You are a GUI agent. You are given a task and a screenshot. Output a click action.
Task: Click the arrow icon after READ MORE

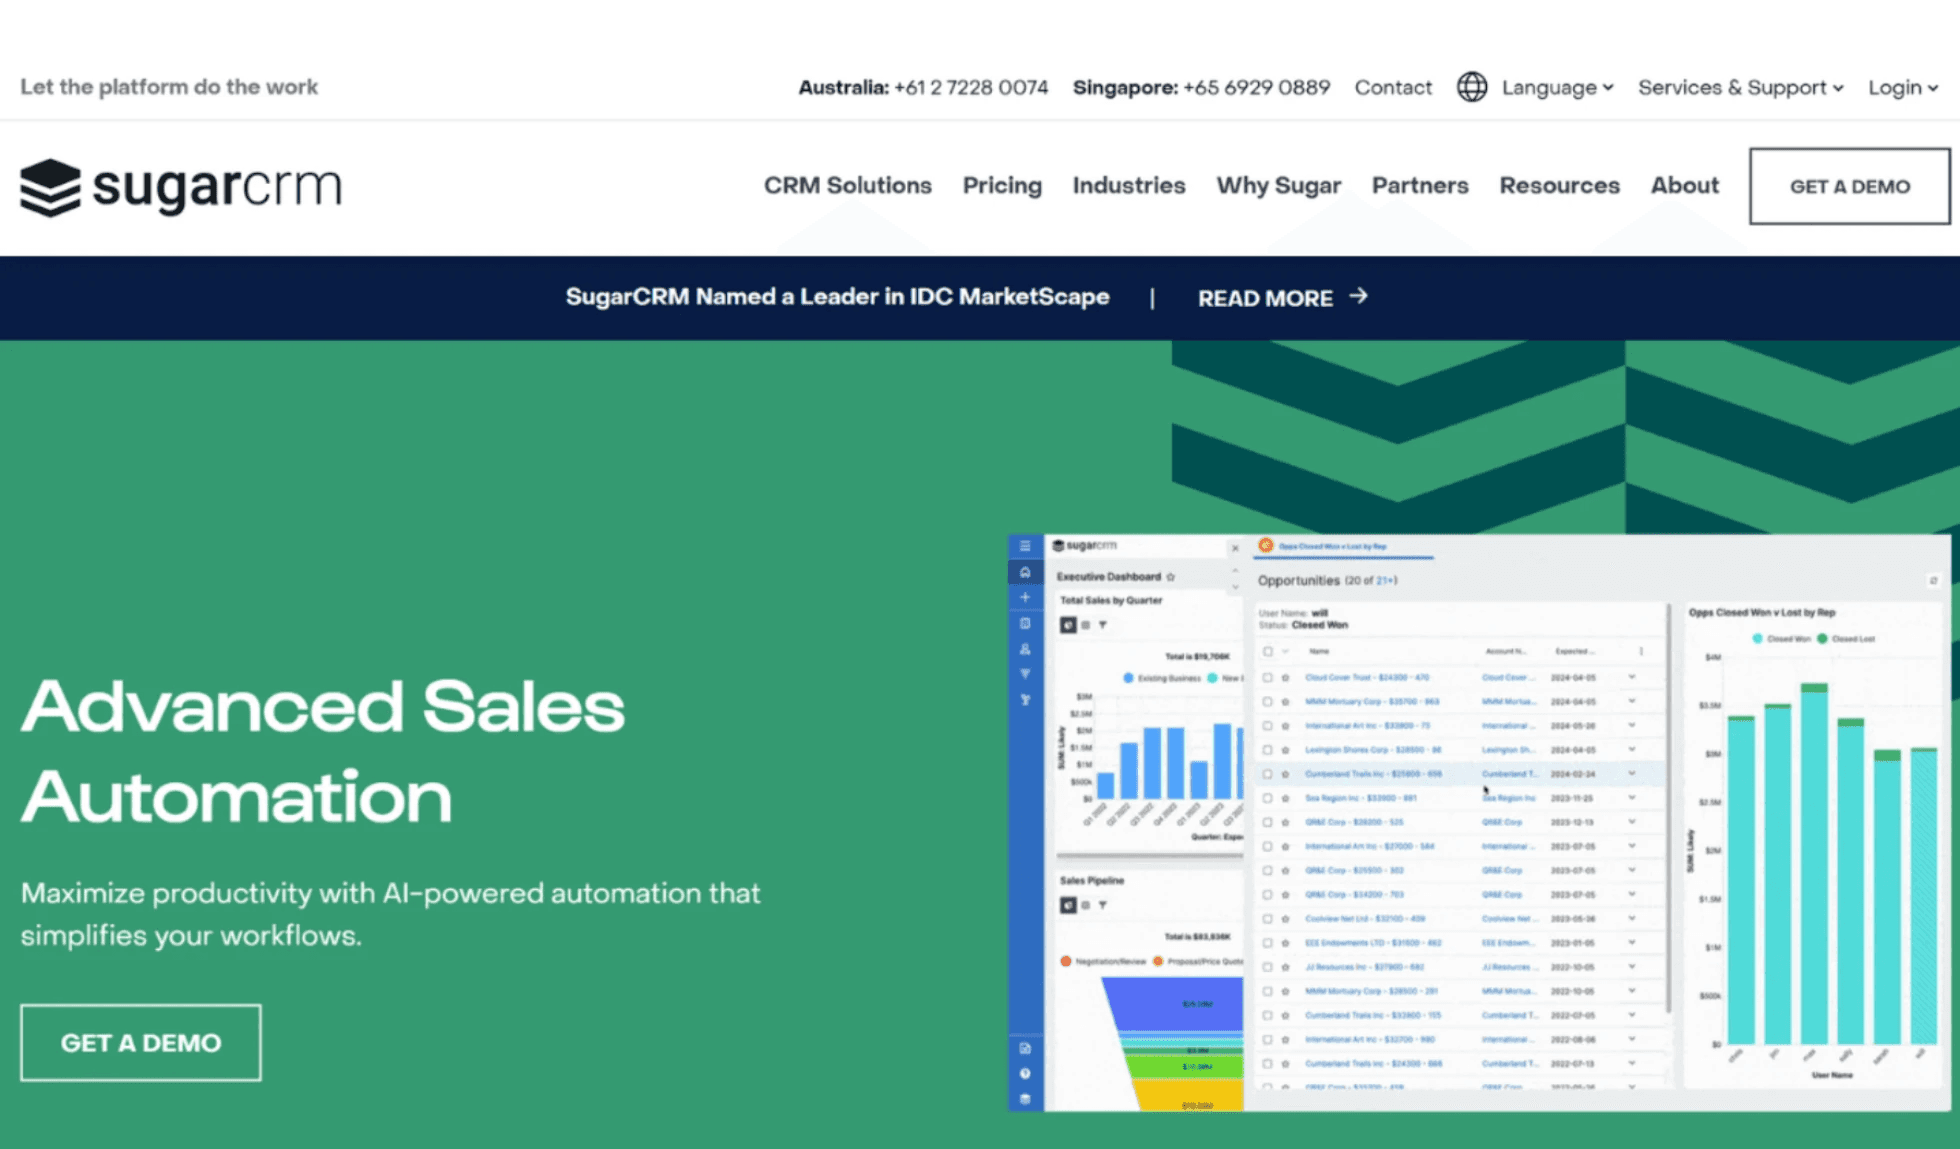point(1358,296)
